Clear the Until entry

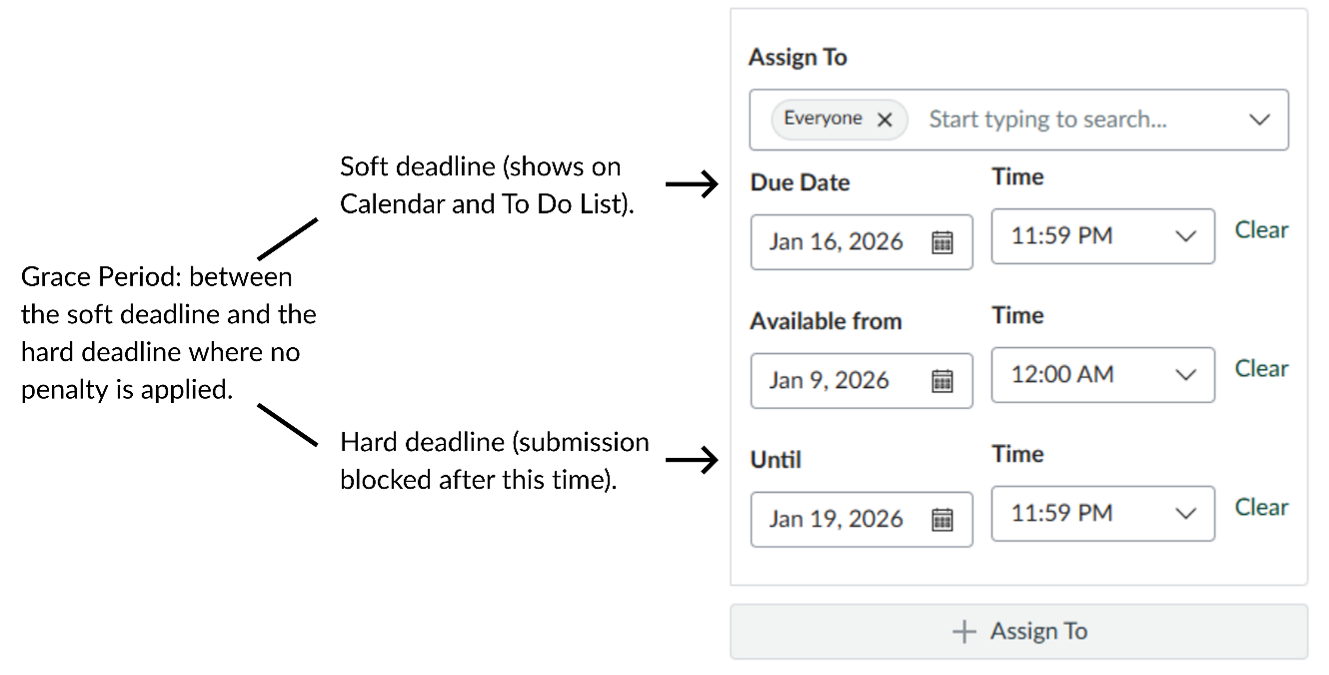pyautogui.click(x=1262, y=507)
